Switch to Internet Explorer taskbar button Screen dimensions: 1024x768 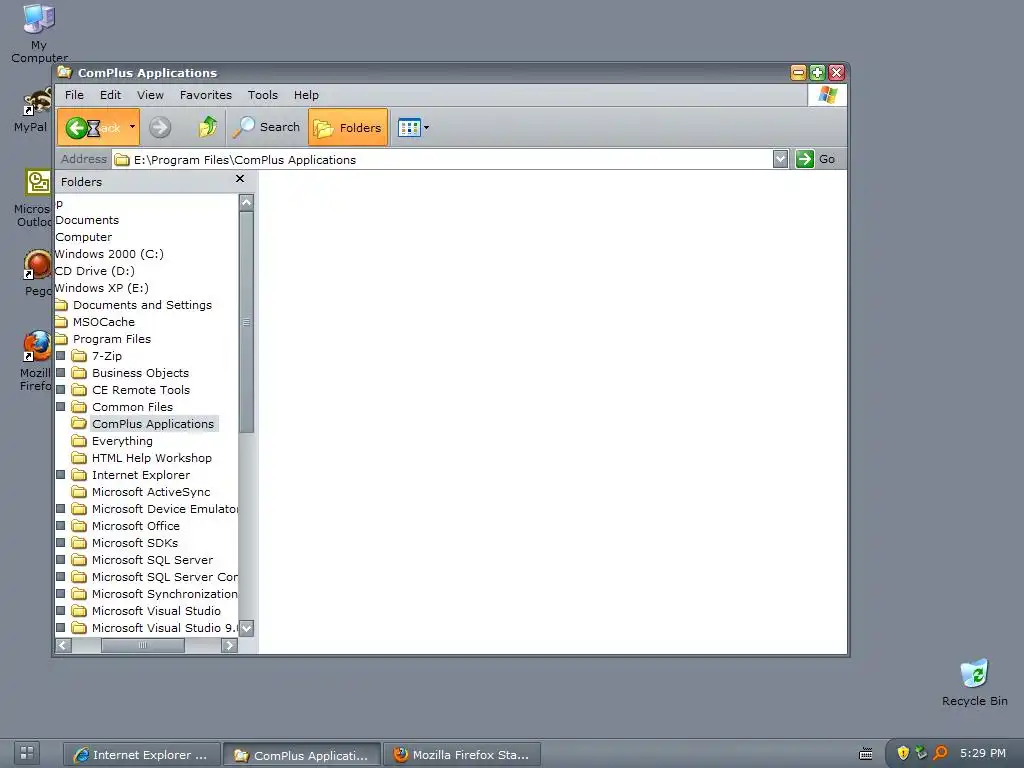pos(142,755)
